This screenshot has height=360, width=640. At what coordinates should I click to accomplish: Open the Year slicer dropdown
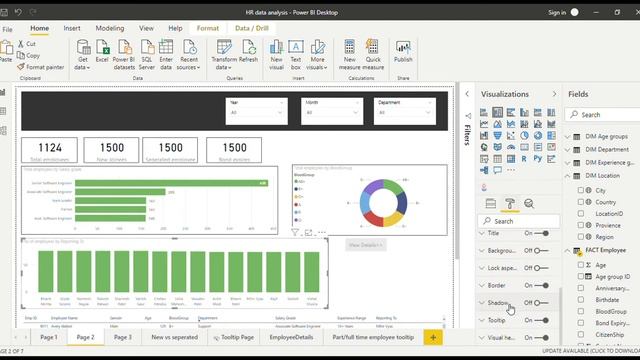click(280, 112)
